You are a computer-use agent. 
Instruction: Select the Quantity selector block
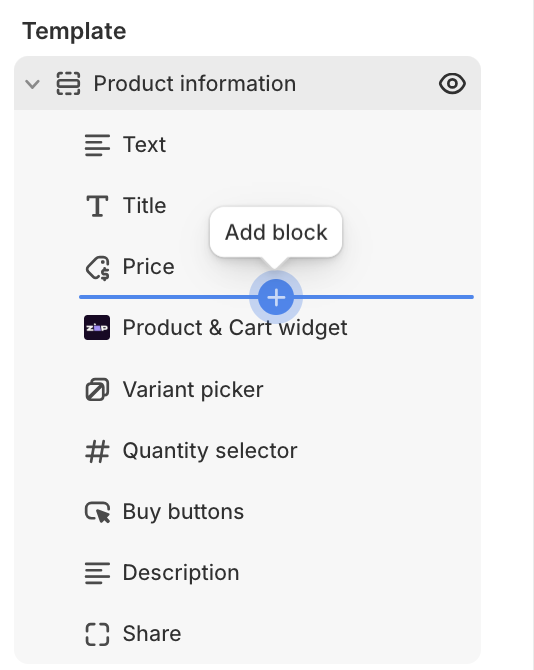tap(247, 451)
